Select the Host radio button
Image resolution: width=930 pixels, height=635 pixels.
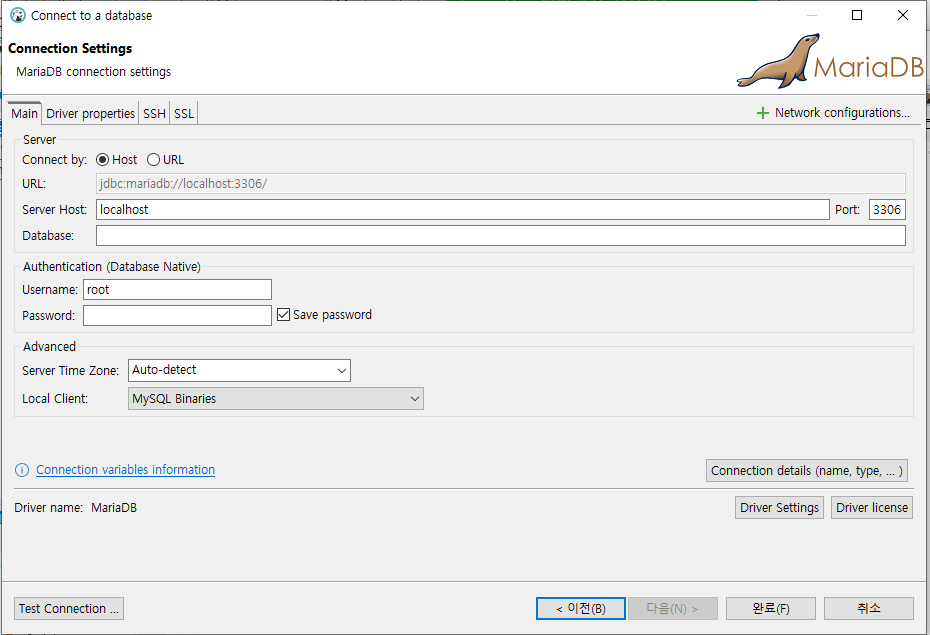pos(102,160)
